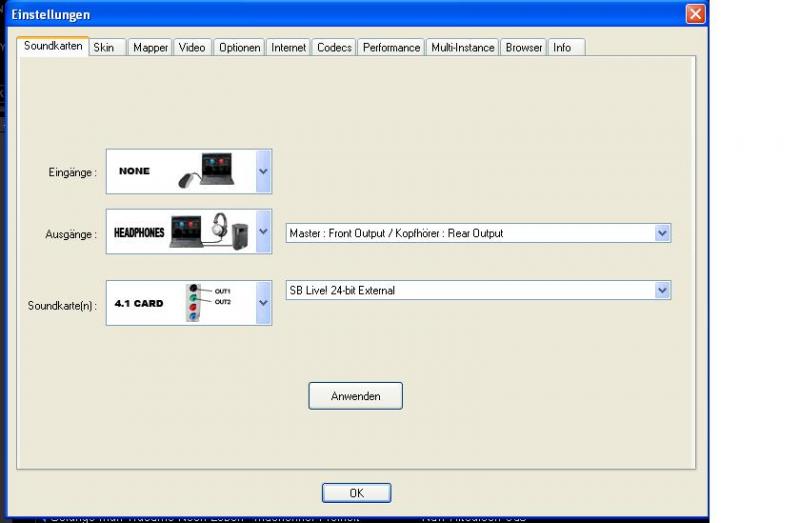Switch to the Skin tab
The image size is (800, 523).
tap(108, 47)
